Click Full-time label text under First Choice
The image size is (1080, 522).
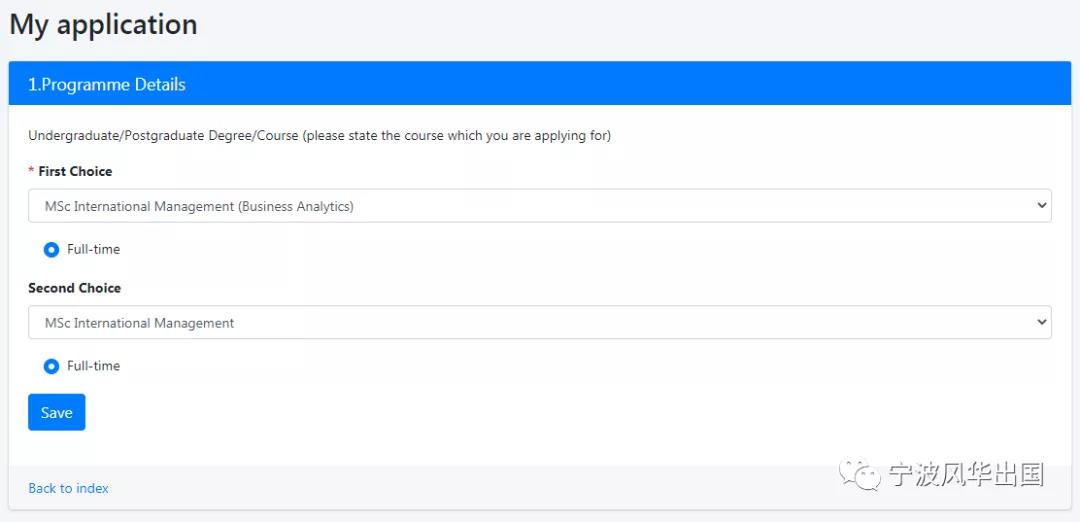click(94, 249)
